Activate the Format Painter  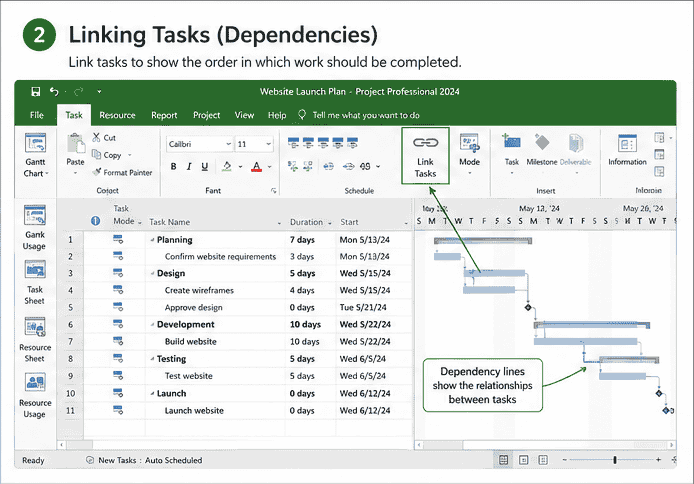122,172
